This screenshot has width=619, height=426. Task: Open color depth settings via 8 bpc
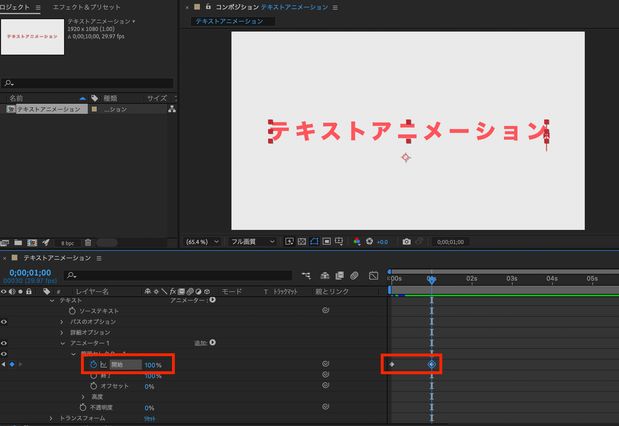68,243
